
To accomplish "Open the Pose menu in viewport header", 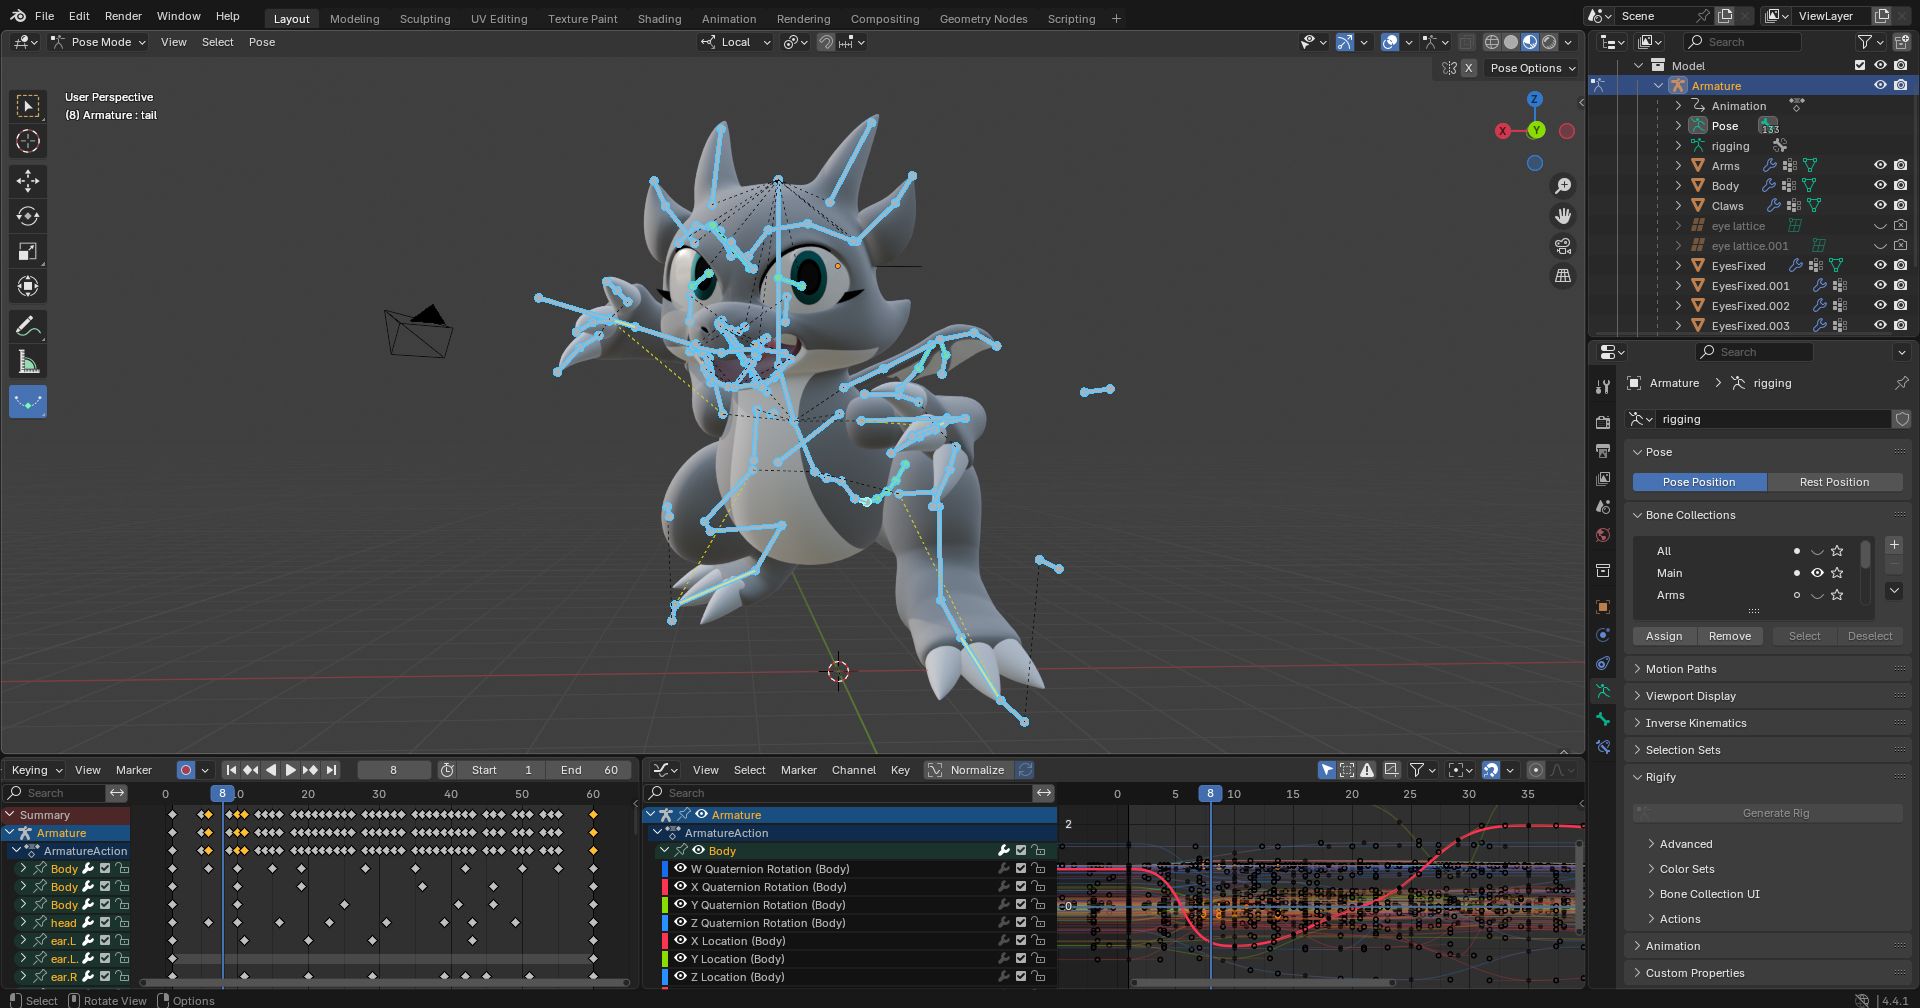I will pyautogui.click(x=262, y=42).
